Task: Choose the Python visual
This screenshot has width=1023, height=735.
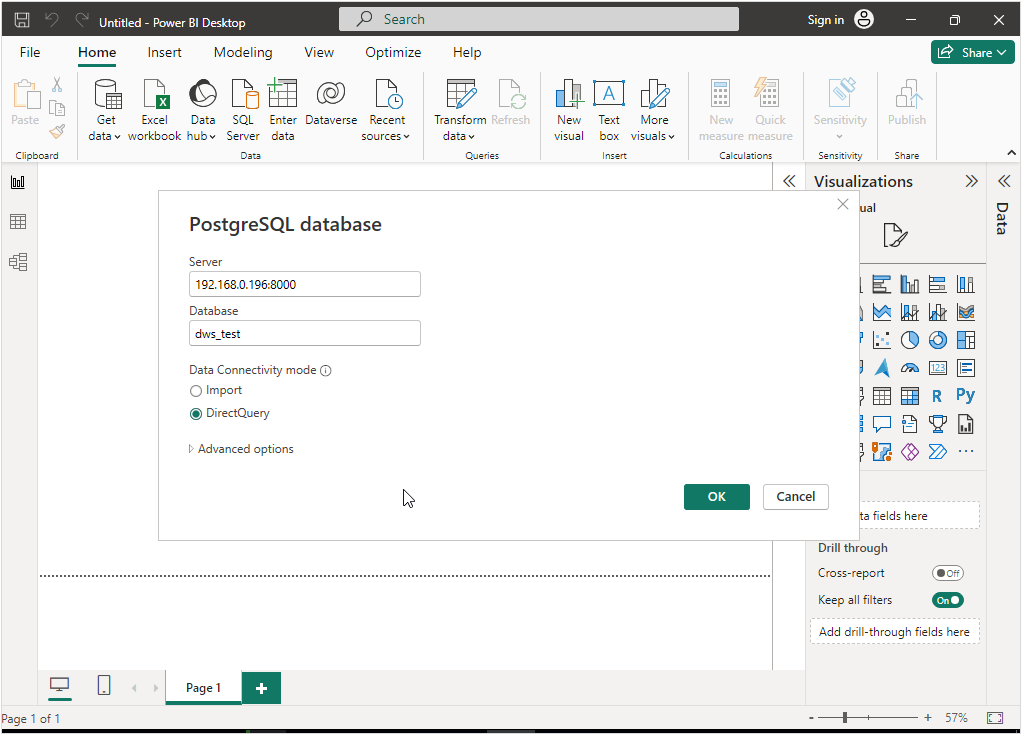Action: click(x=966, y=395)
